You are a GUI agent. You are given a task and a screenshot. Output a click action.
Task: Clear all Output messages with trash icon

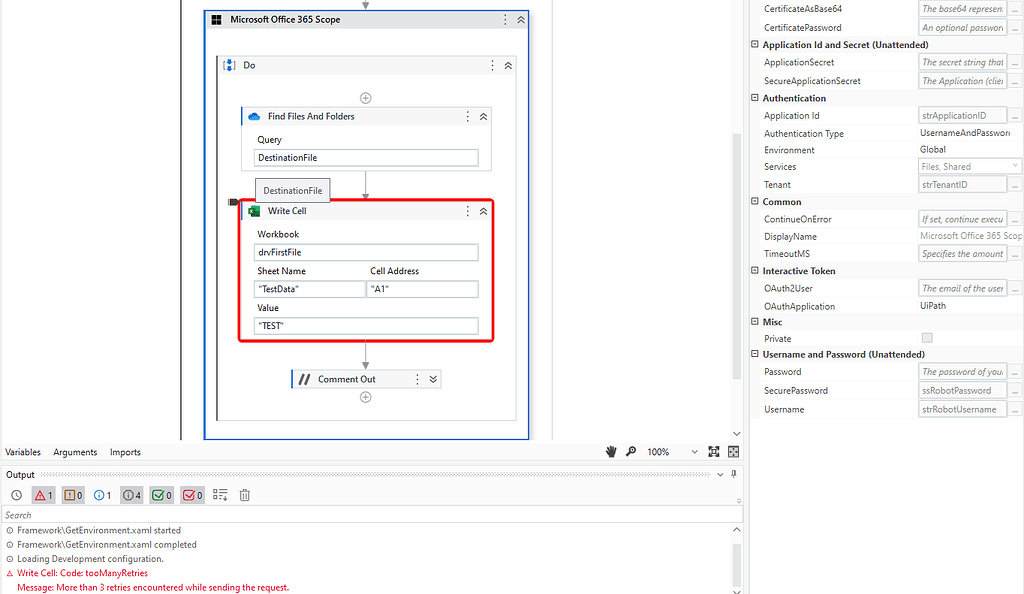244,495
